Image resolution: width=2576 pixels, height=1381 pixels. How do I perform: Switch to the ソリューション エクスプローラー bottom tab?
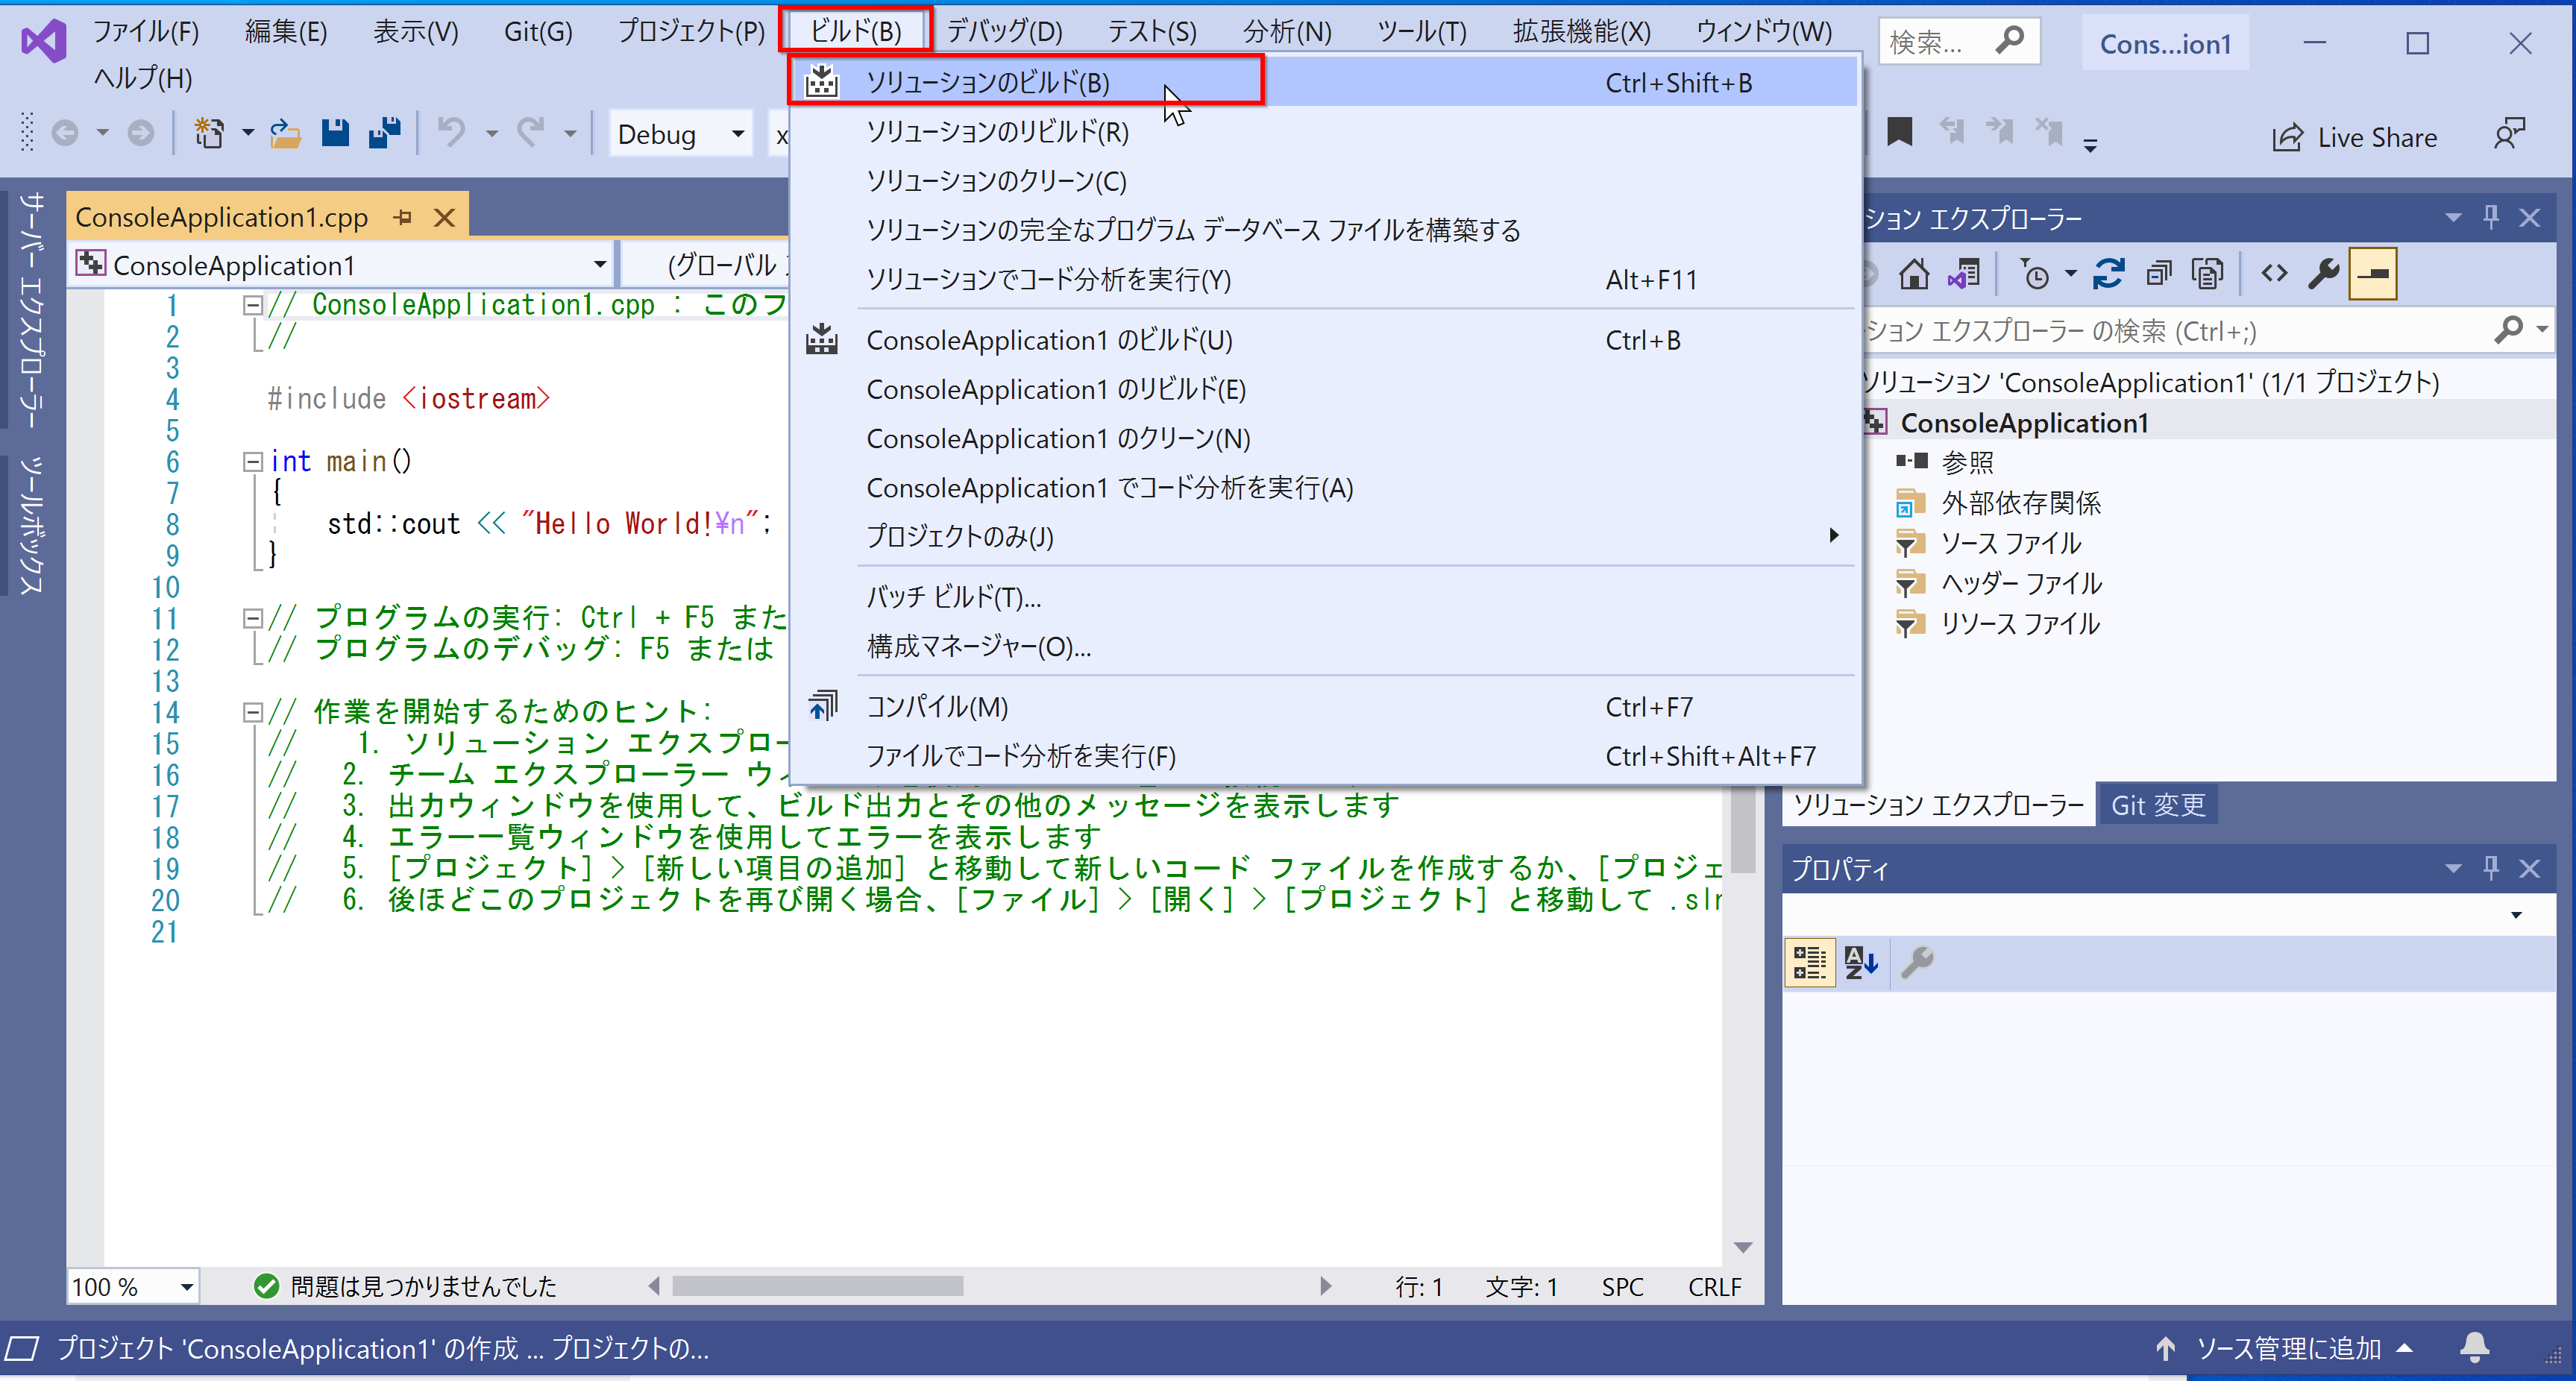click(x=1938, y=805)
